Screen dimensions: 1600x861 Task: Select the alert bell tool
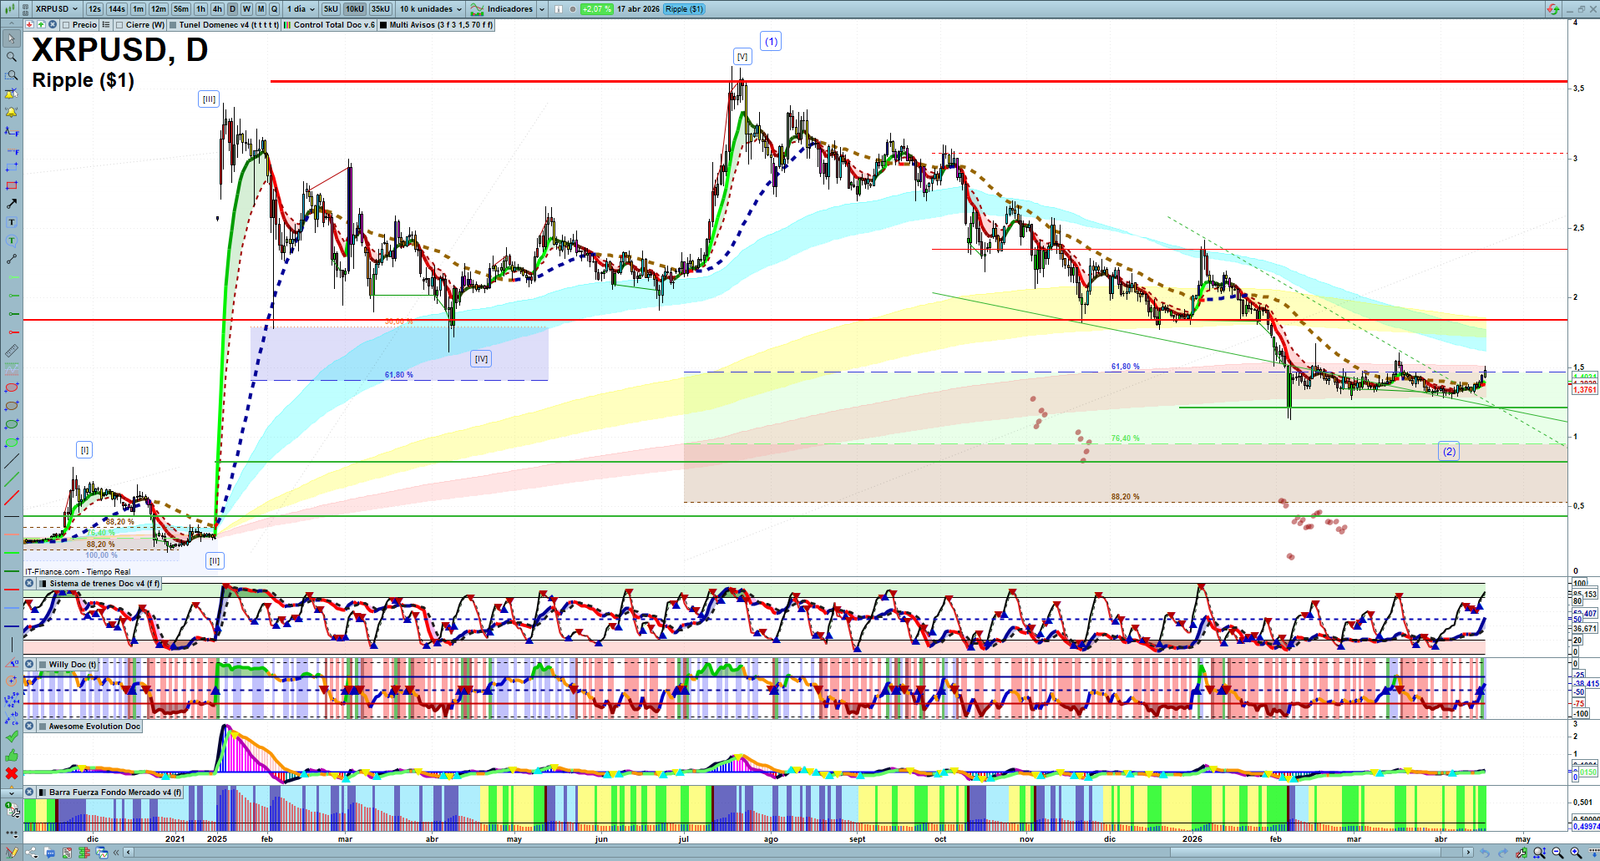click(x=12, y=112)
